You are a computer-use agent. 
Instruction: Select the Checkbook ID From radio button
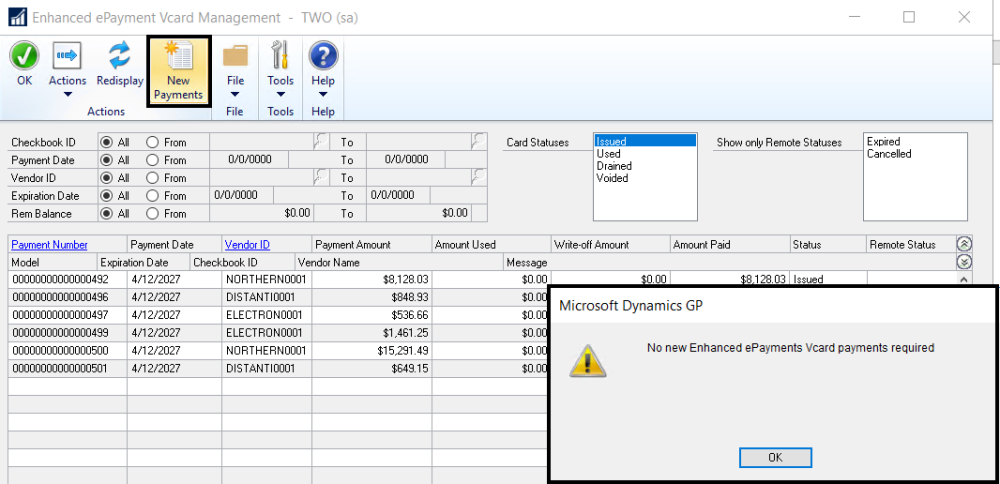153,142
